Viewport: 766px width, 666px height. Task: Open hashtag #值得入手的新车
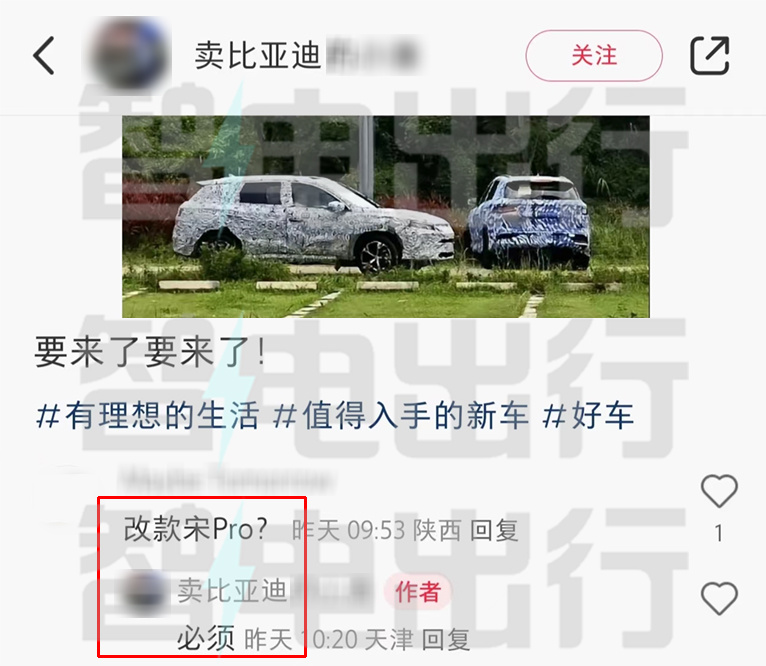[x=400, y=416]
